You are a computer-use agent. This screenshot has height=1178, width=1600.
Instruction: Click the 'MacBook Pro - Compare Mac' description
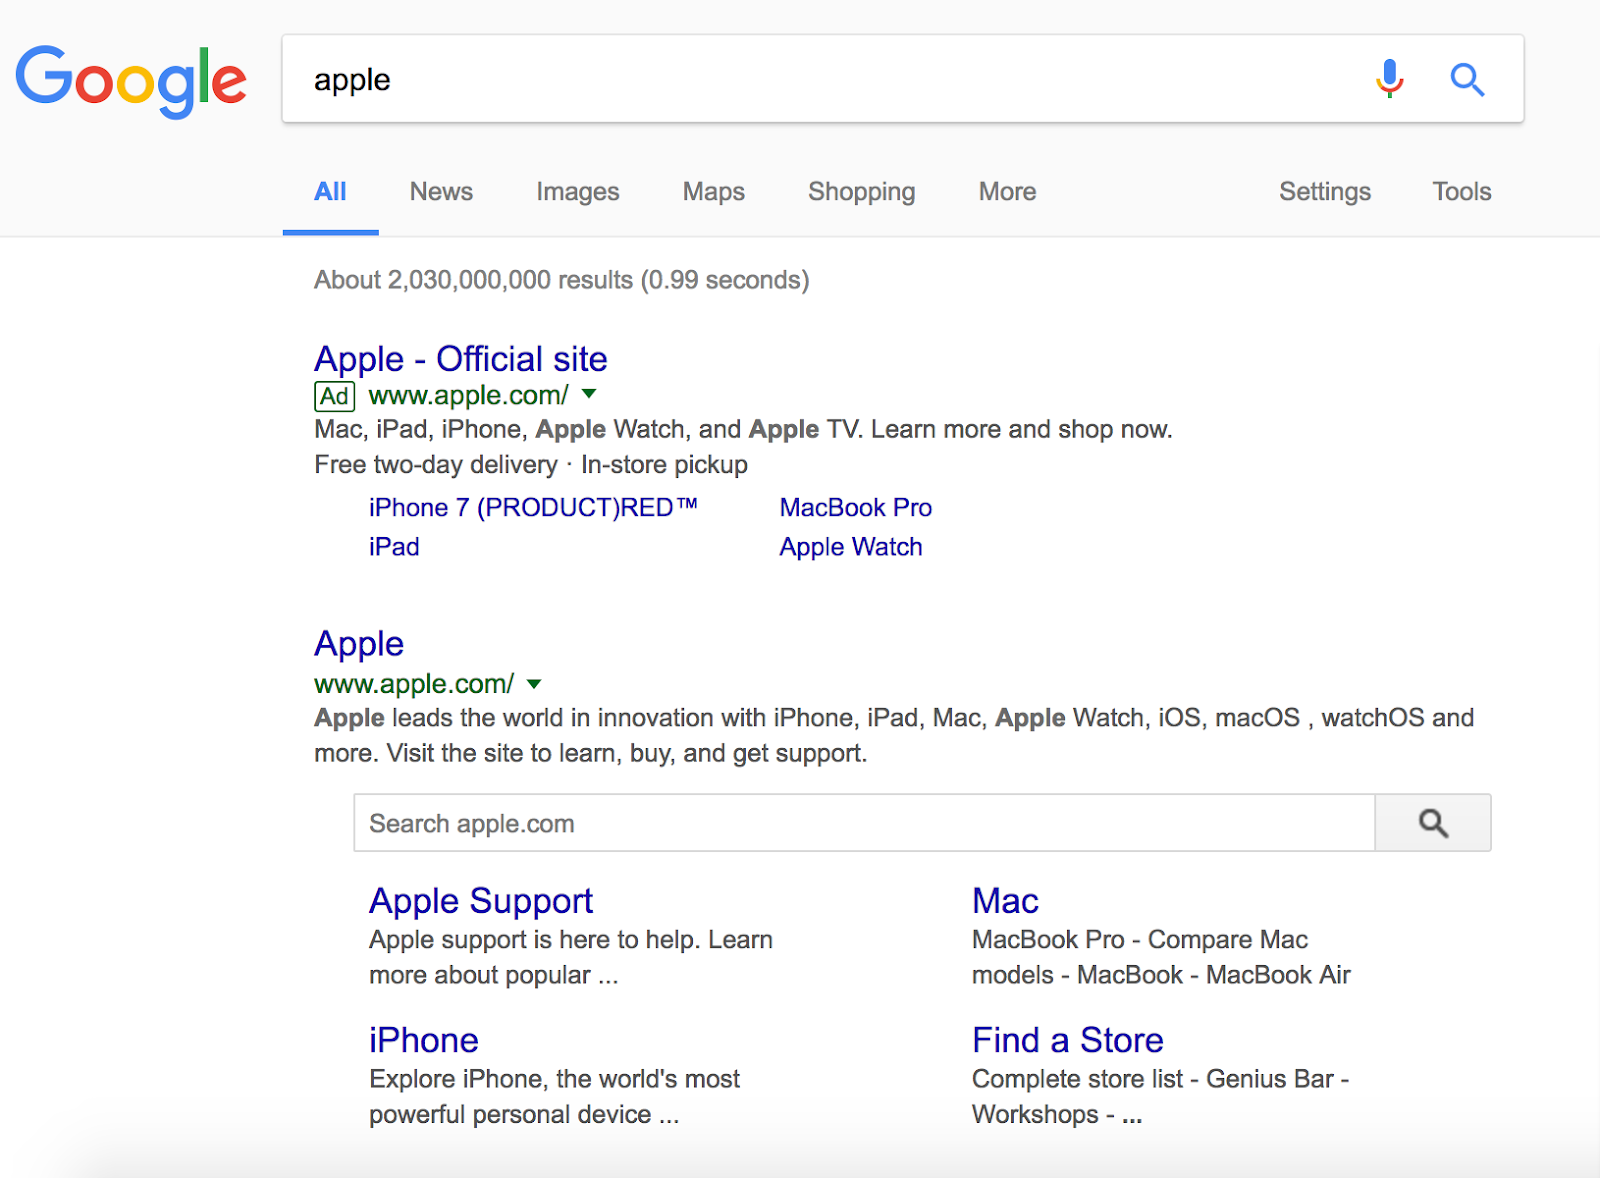pyautogui.click(x=1161, y=957)
